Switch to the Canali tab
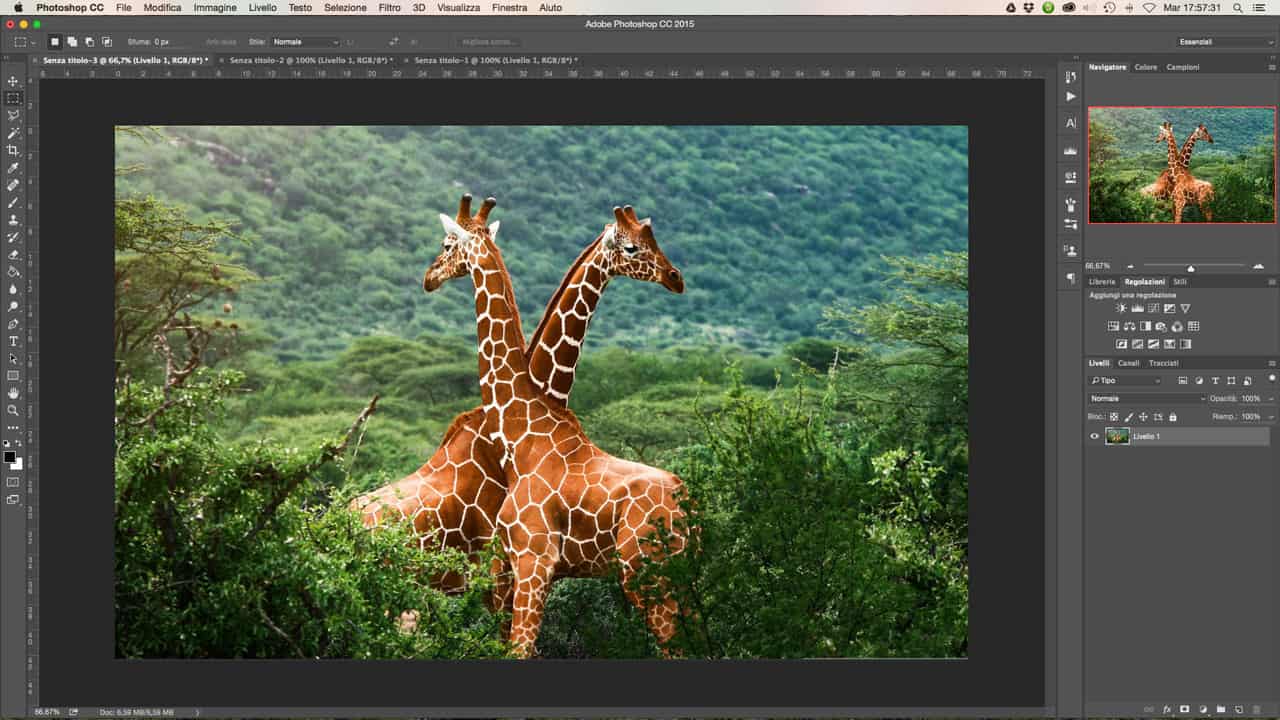Image resolution: width=1280 pixels, height=720 pixels. (x=1129, y=362)
